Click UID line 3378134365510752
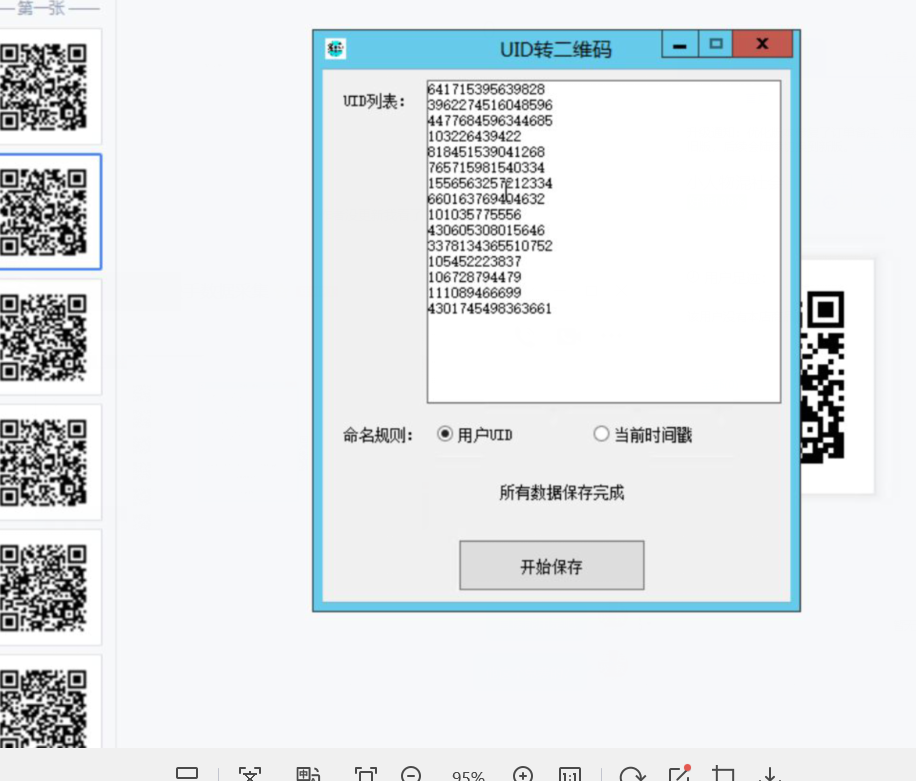 [490, 246]
